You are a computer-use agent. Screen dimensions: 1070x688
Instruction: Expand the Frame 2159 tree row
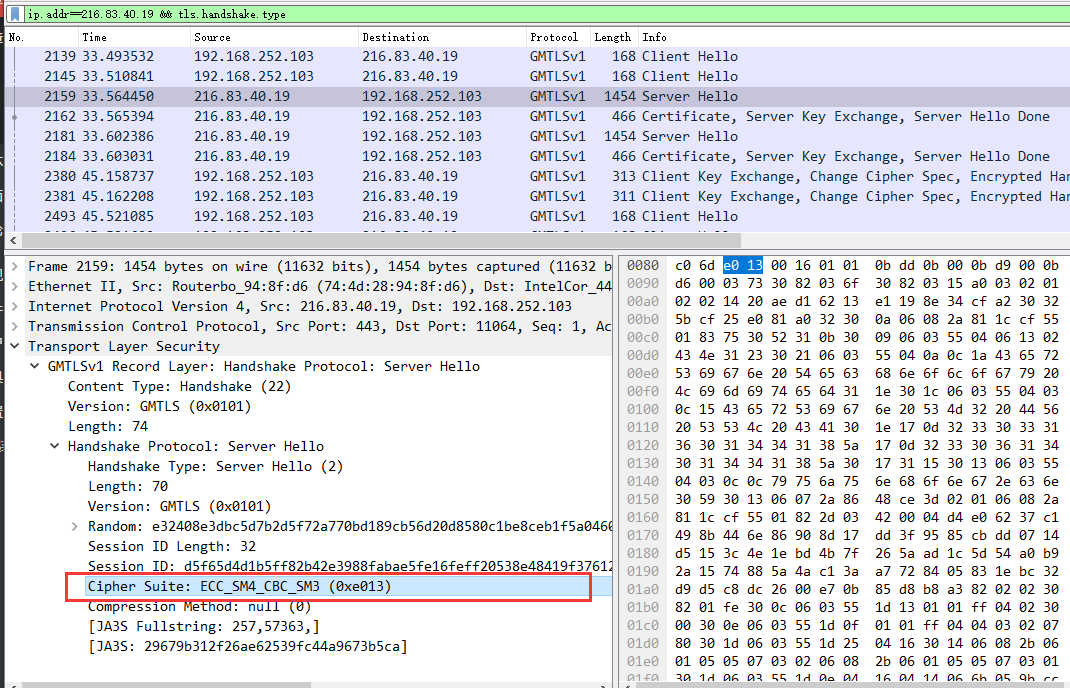15,266
